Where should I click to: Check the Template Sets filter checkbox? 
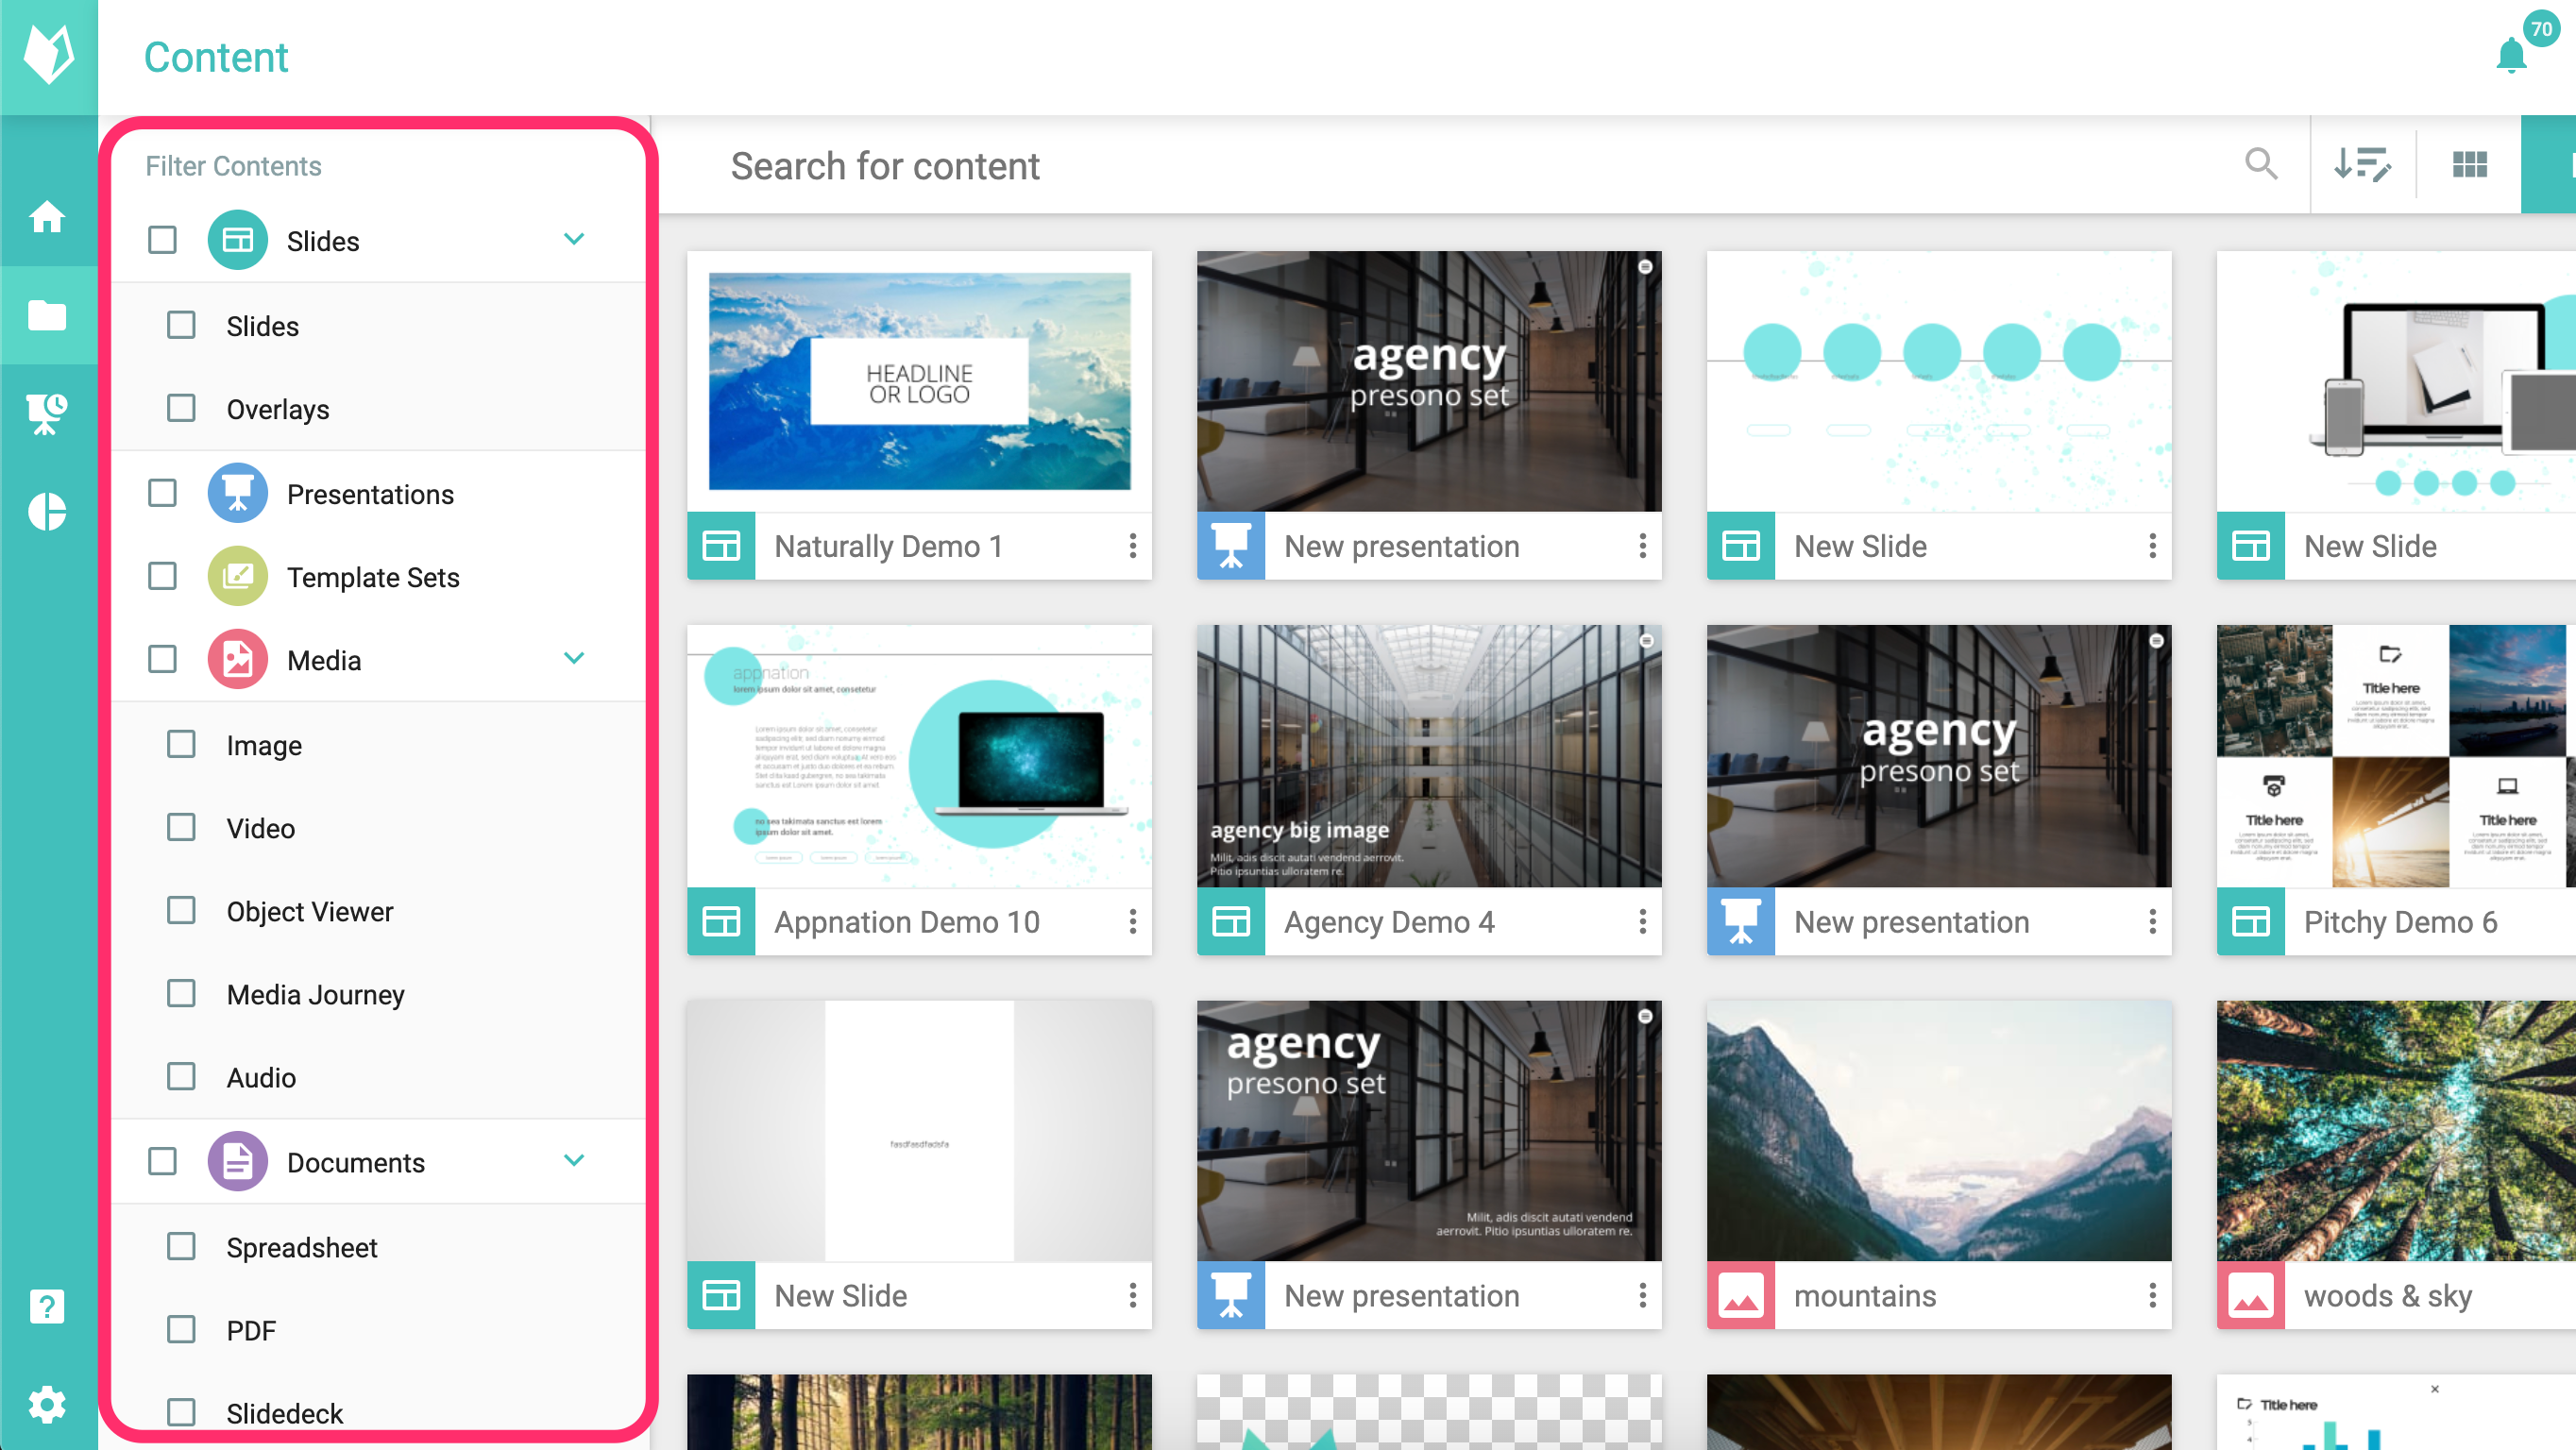tap(162, 576)
